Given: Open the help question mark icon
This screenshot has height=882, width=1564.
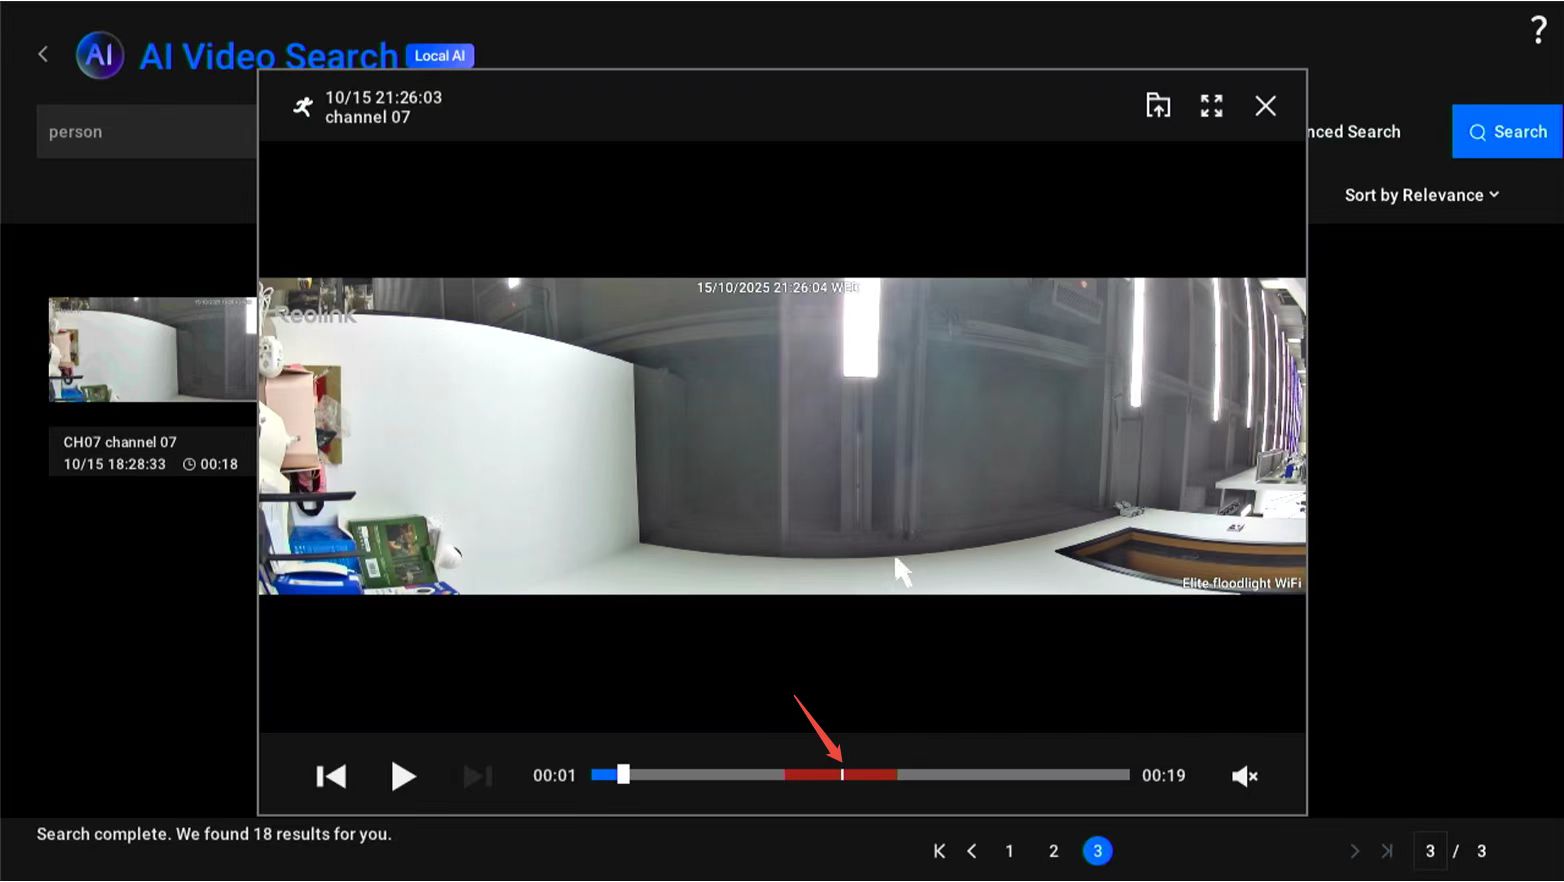Looking at the screenshot, I should click(x=1538, y=30).
